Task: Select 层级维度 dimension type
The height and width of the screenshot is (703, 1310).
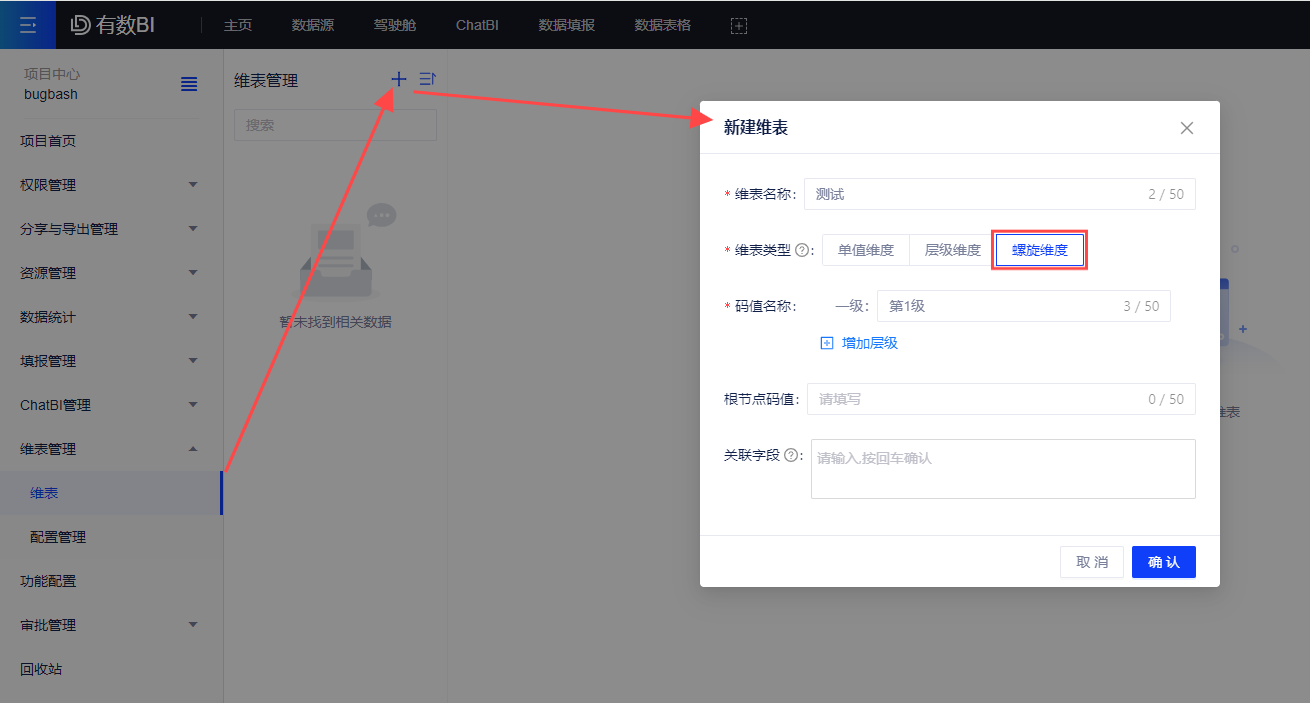Action: [952, 251]
